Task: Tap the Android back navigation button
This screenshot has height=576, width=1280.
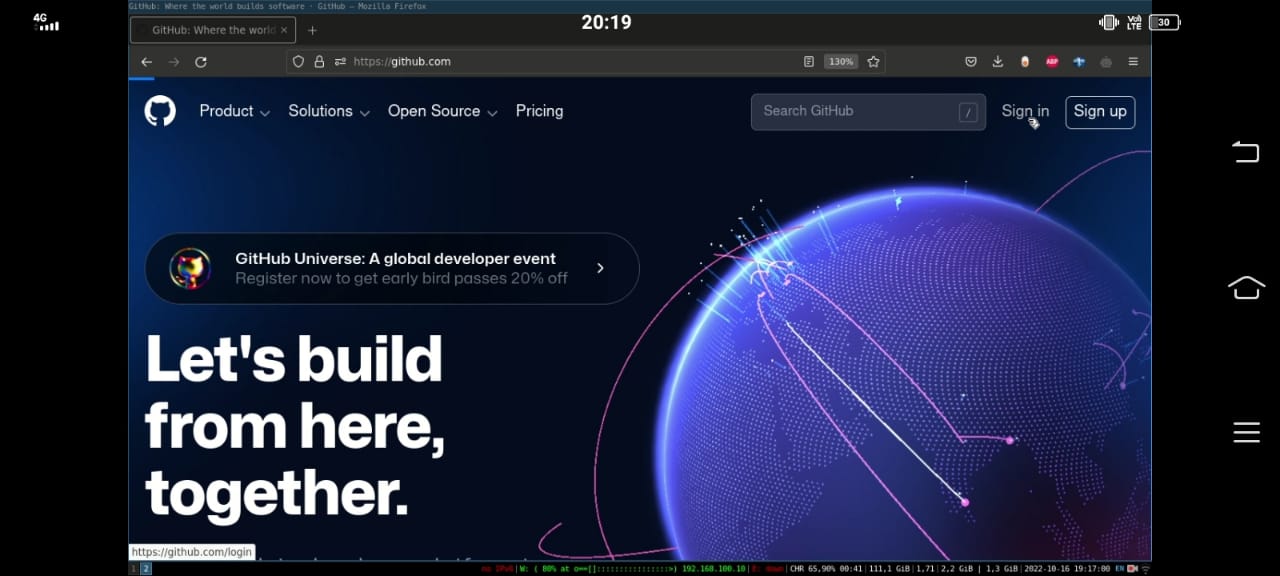Action: pos(1246,152)
